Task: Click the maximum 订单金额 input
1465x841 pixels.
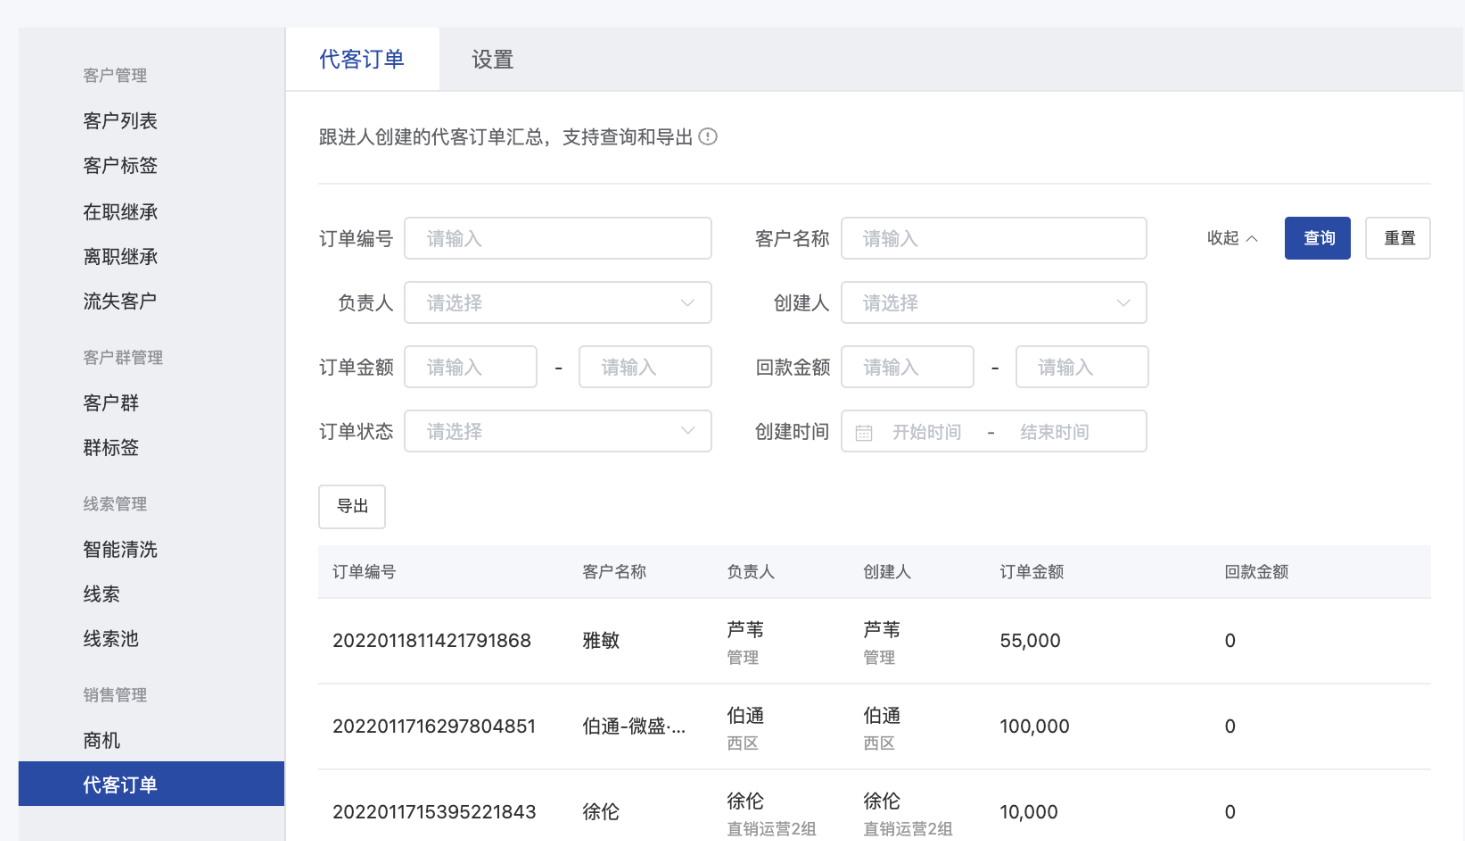Action: [x=645, y=367]
